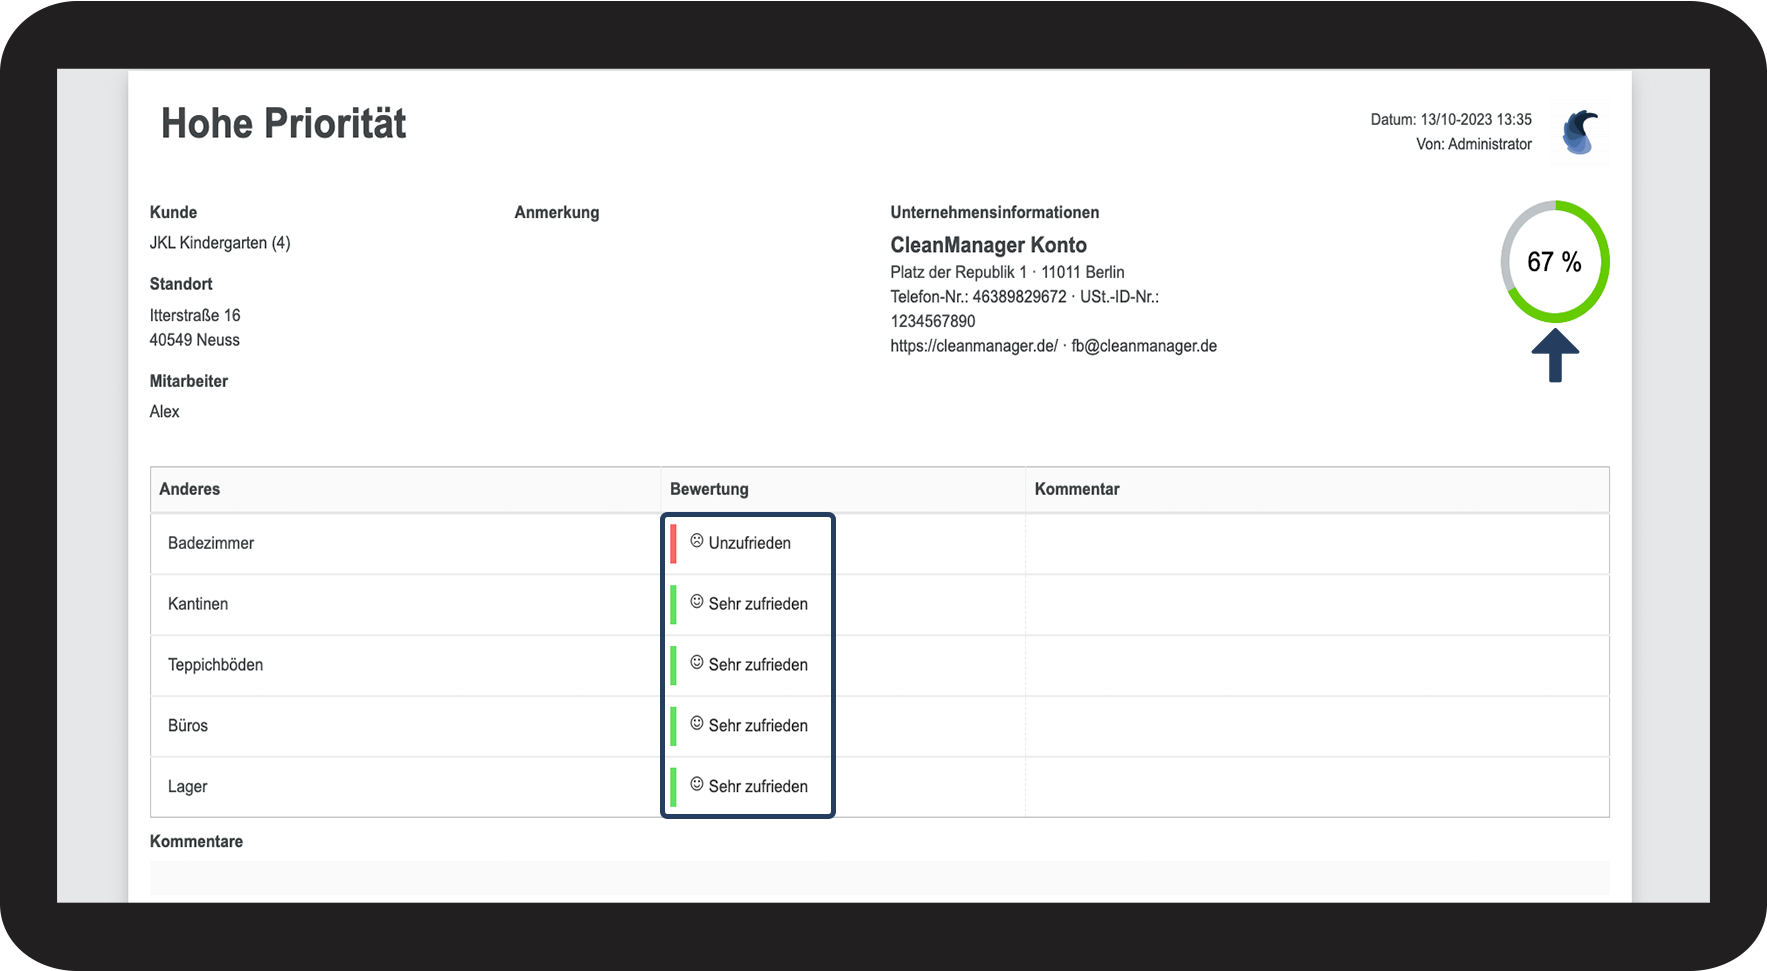
Task: Click the smiley icon in Teppichböden row
Action: [697, 663]
